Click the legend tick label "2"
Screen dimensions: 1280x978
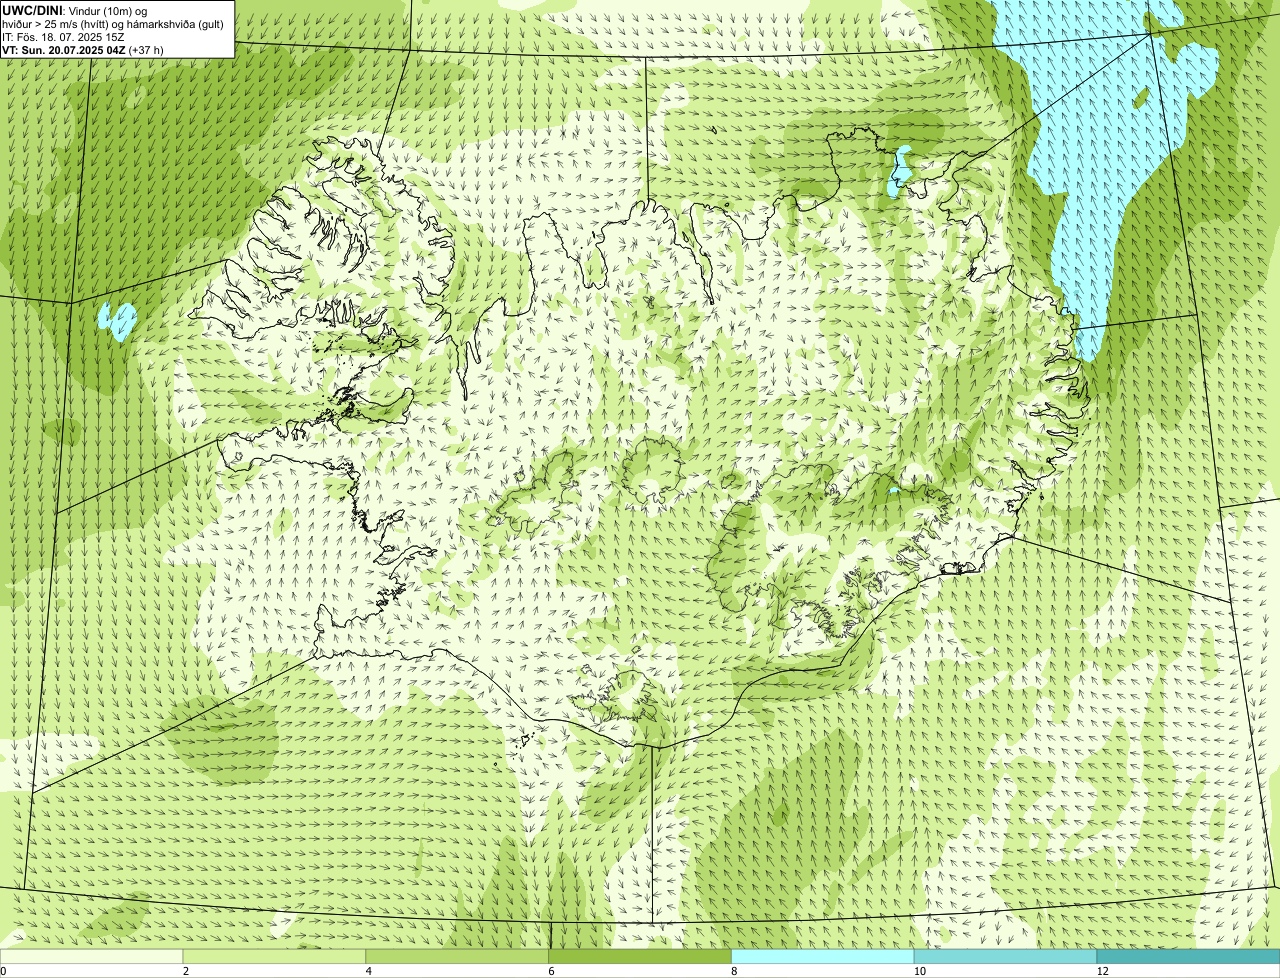(186, 971)
